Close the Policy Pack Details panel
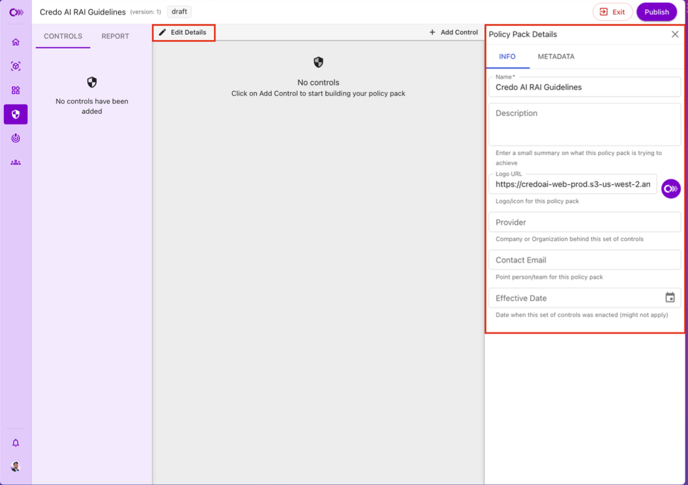Screen dimensions: 688x485 pyautogui.click(x=675, y=34)
